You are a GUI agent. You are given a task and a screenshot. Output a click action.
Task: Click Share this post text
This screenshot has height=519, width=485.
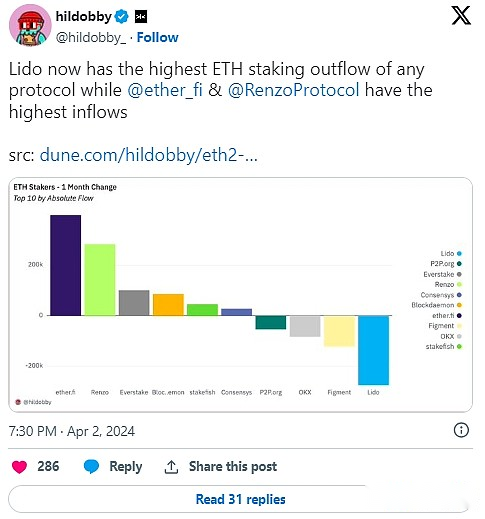233,466
